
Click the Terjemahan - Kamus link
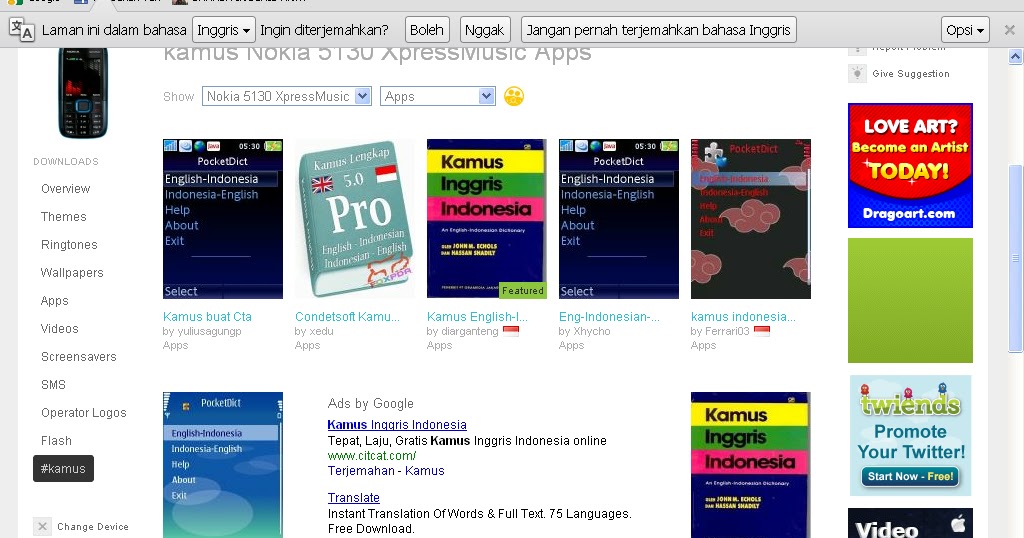click(x=386, y=471)
